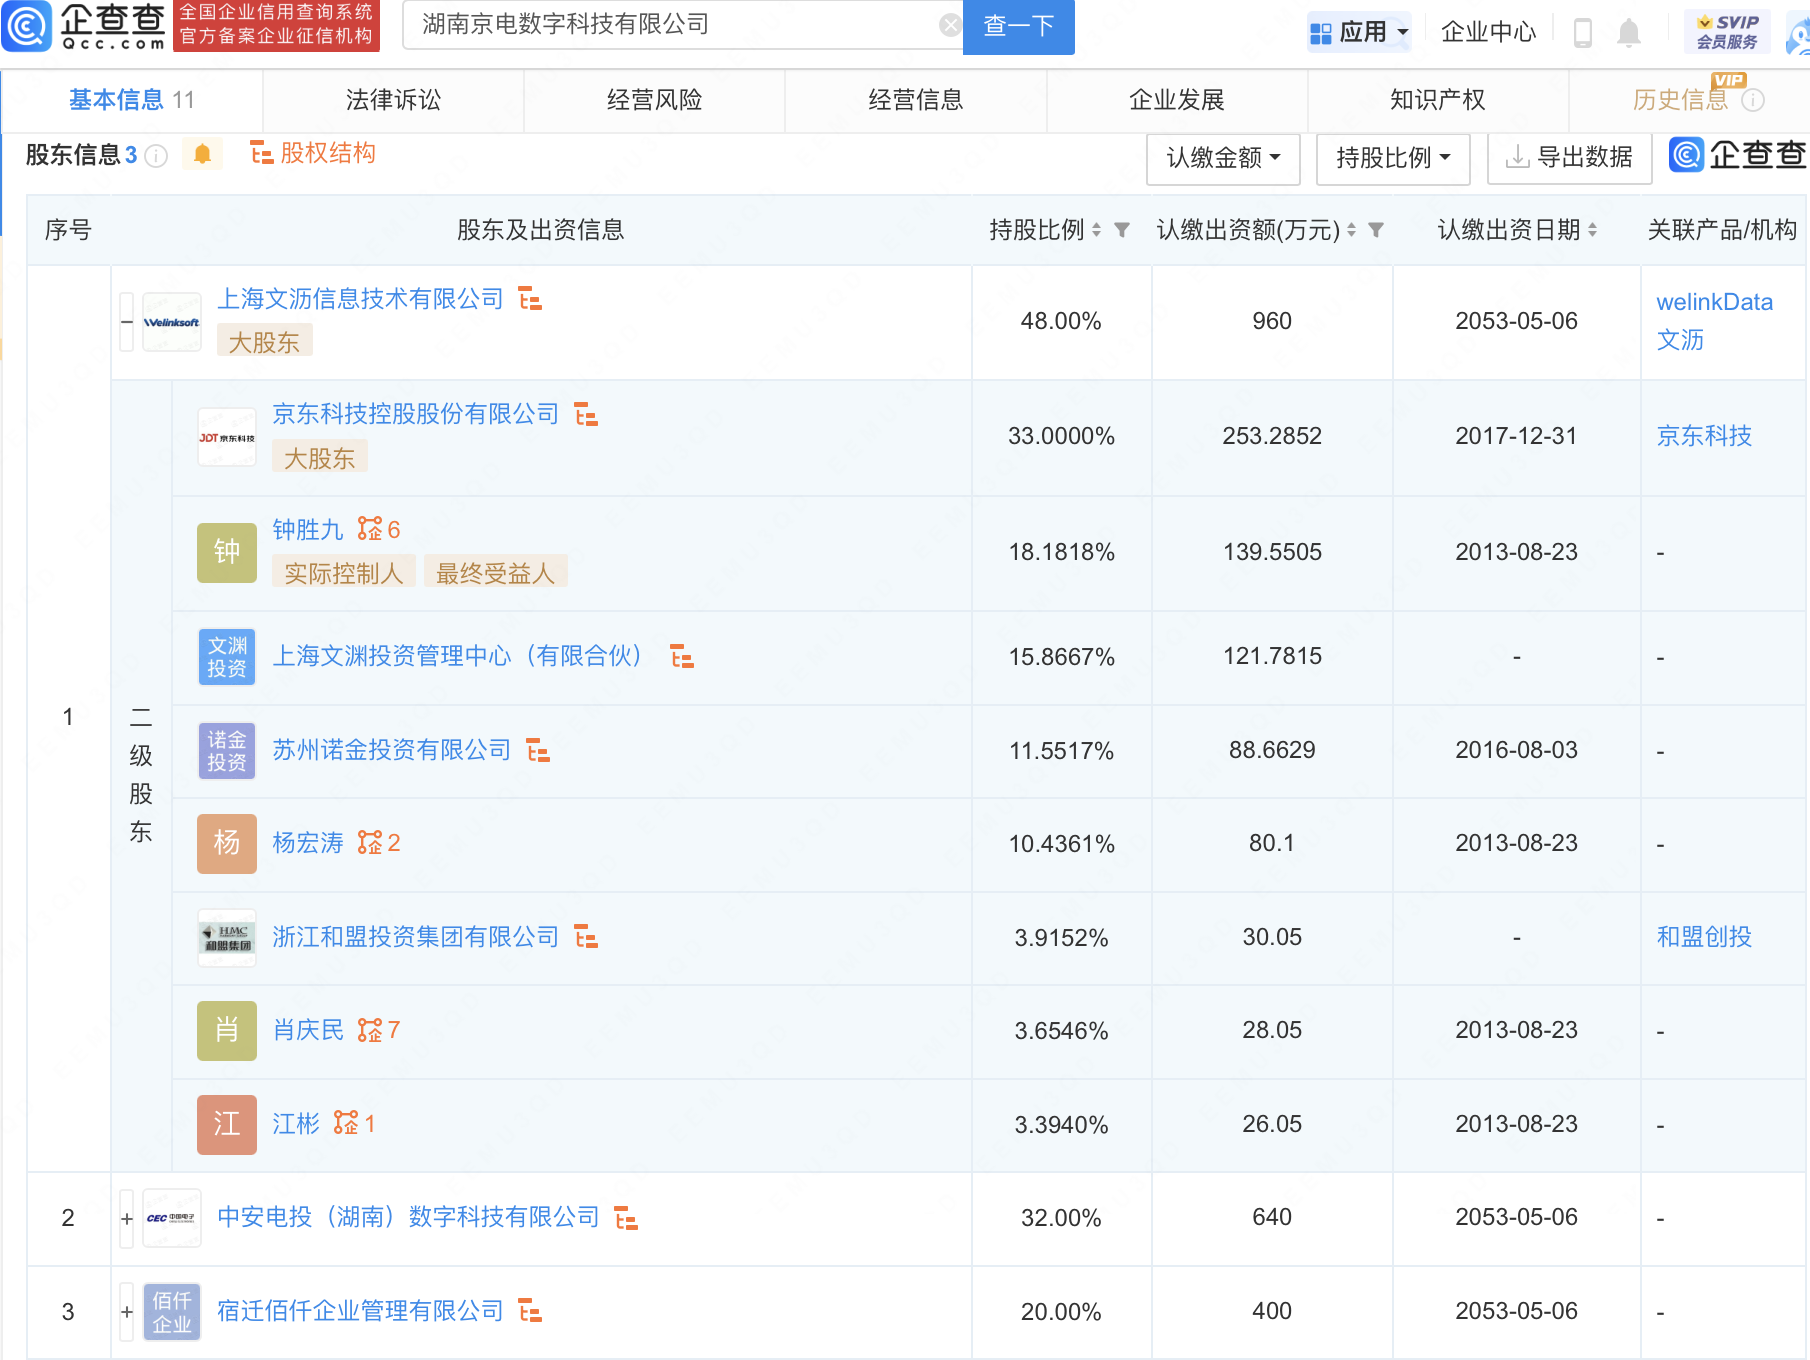
Task: Open equity structure icon for 中安电投（湖南）数字科技有限公司
Action: (626, 1218)
